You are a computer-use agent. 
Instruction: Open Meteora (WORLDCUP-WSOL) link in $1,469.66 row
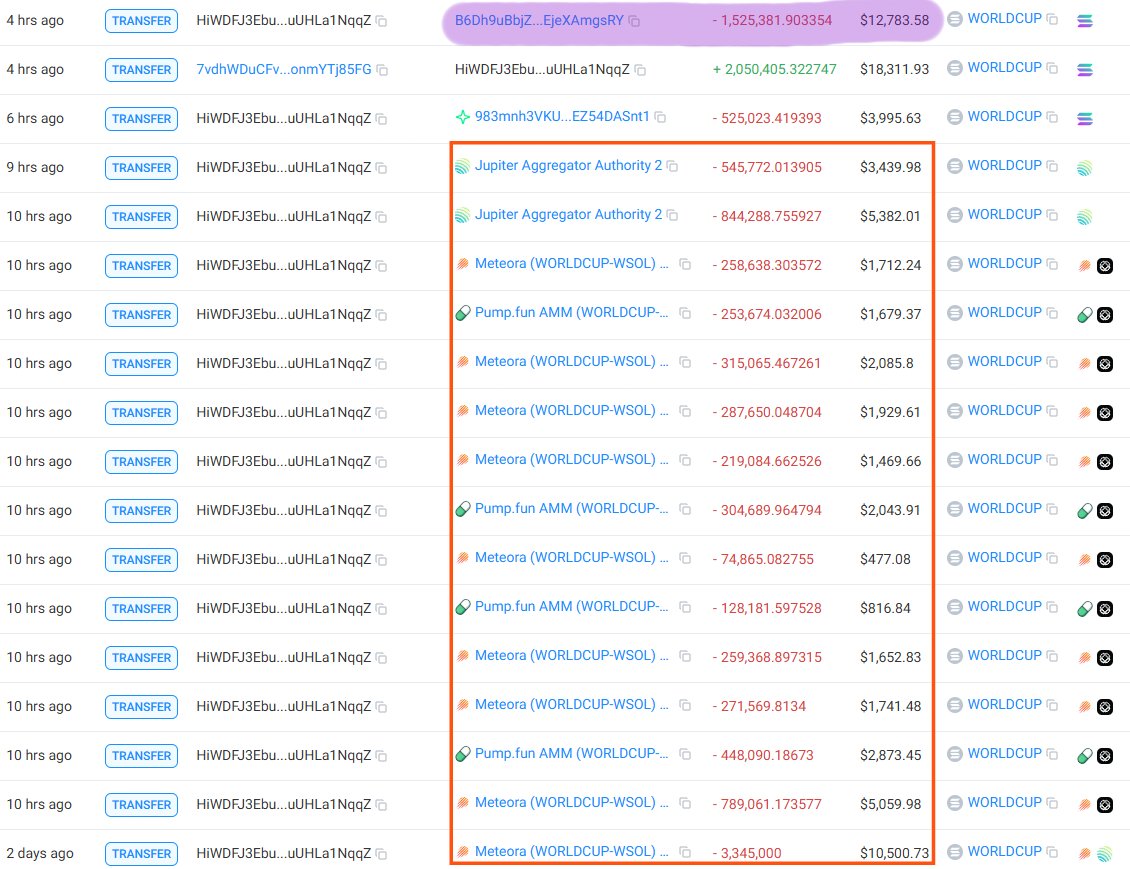coord(571,460)
